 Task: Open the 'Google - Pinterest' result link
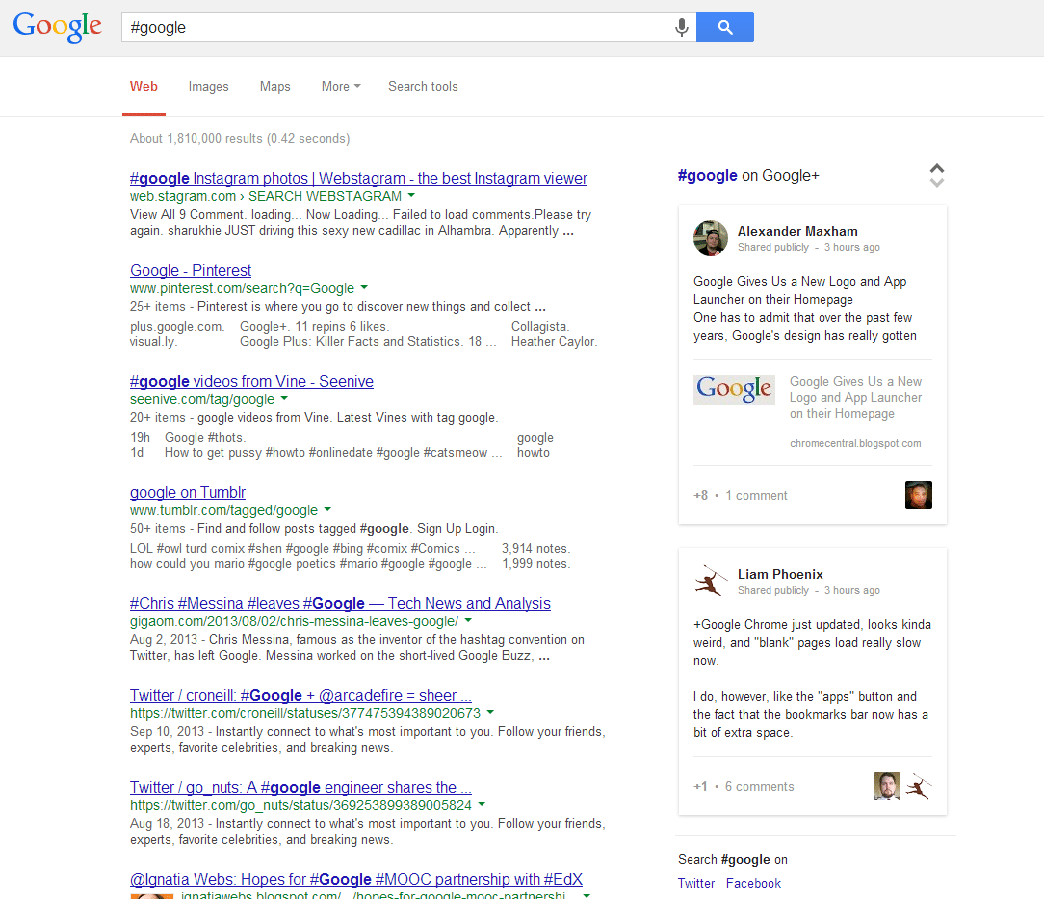pos(190,270)
